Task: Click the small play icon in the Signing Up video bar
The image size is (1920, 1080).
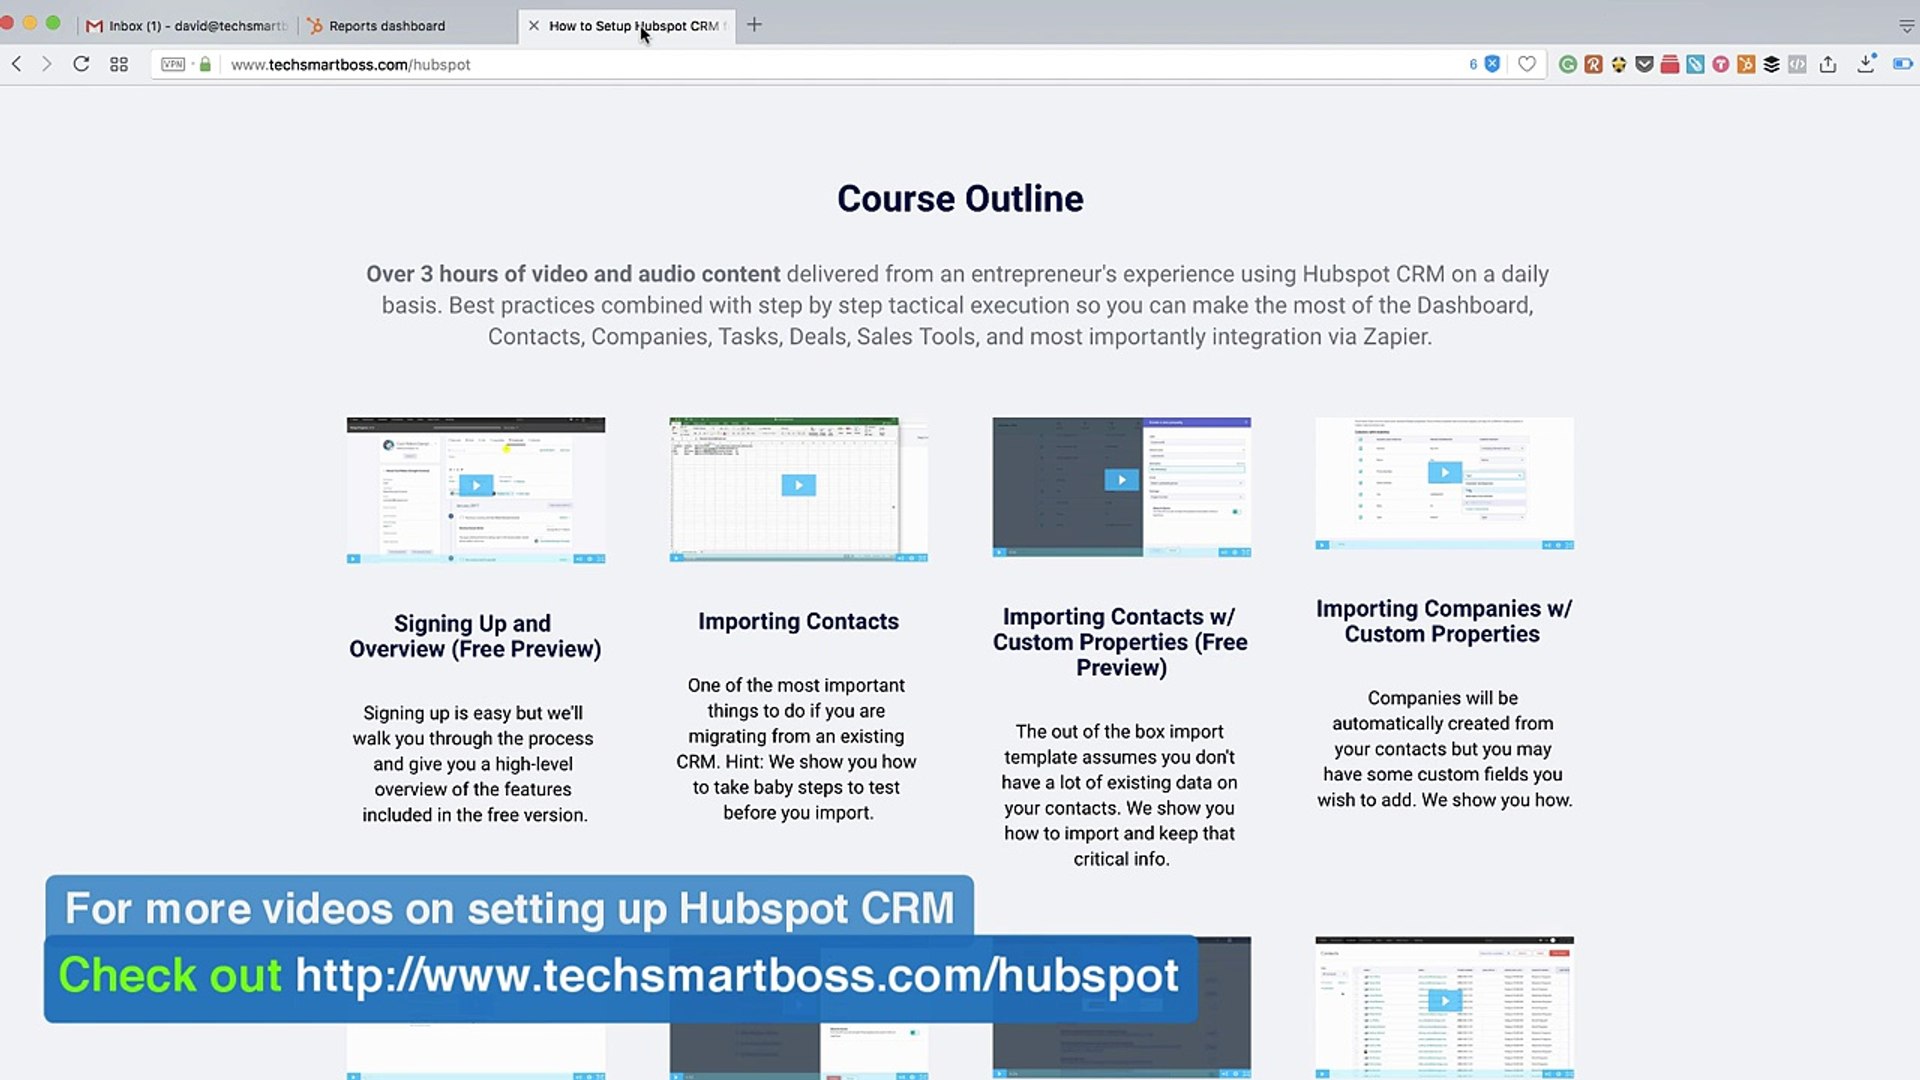Action: click(353, 559)
